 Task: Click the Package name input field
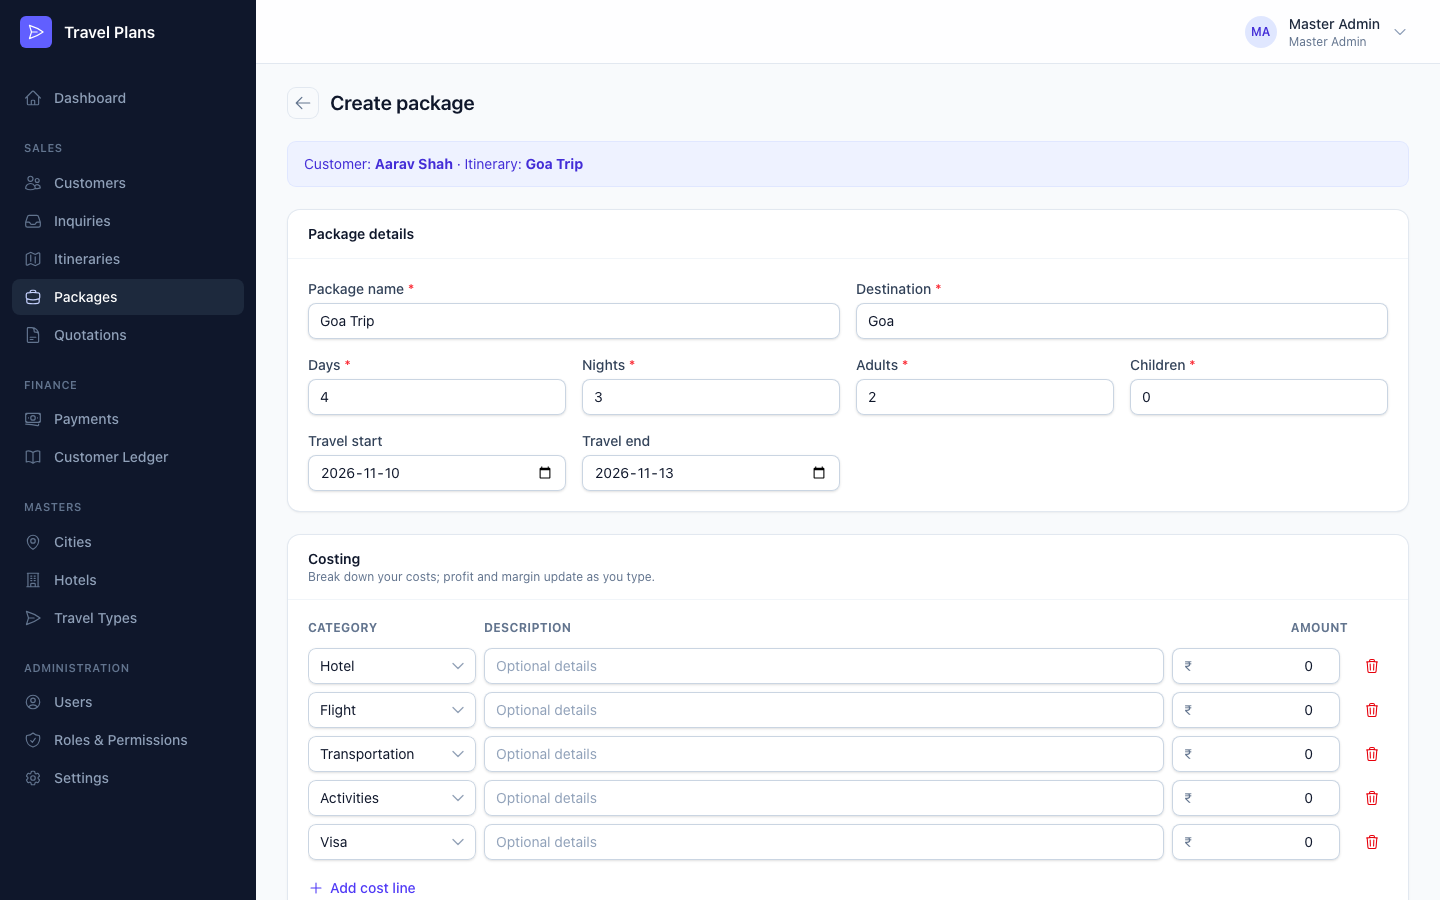pos(574,321)
